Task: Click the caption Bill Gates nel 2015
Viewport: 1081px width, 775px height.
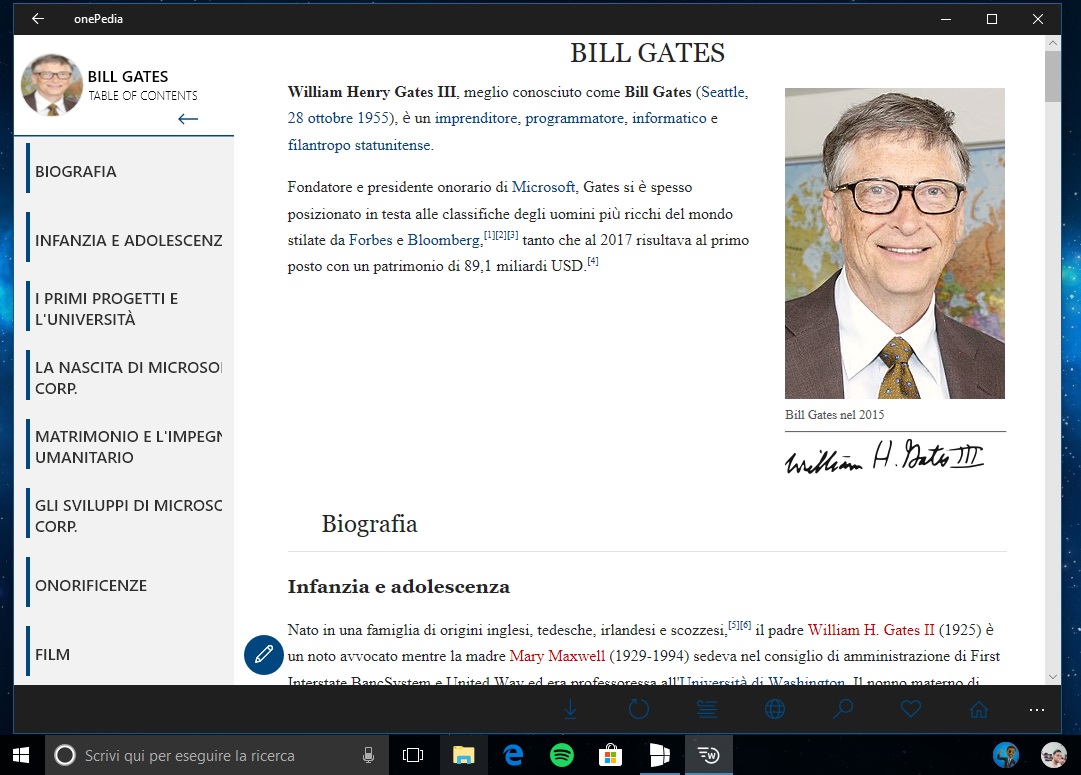Action: (835, 414)
